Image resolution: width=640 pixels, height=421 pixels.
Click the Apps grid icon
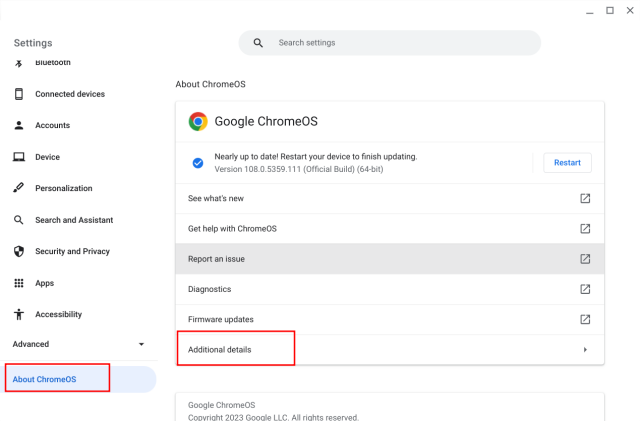tap(19, 283)
